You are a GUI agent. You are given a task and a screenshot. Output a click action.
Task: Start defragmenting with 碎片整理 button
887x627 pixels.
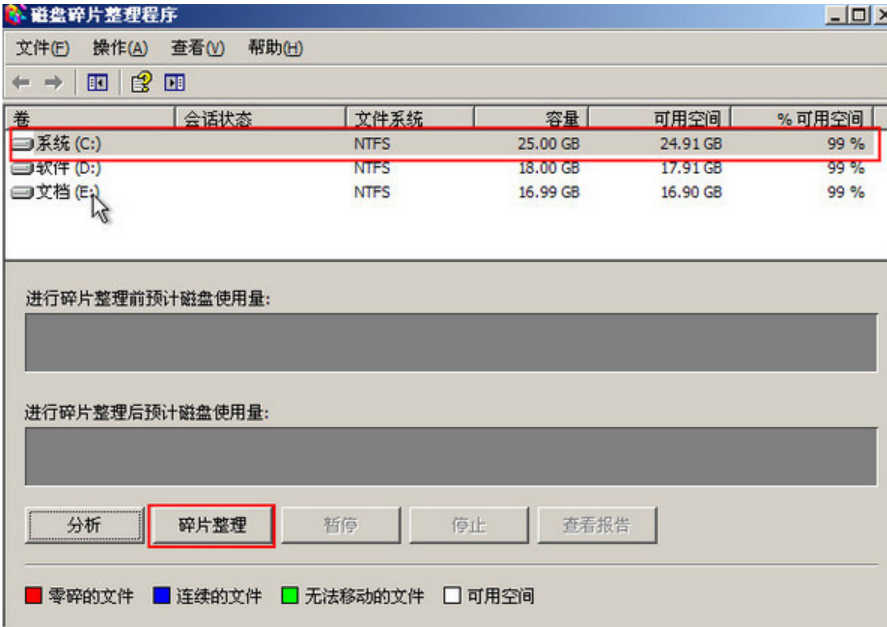pyautogui.click(x=211, y=525)
